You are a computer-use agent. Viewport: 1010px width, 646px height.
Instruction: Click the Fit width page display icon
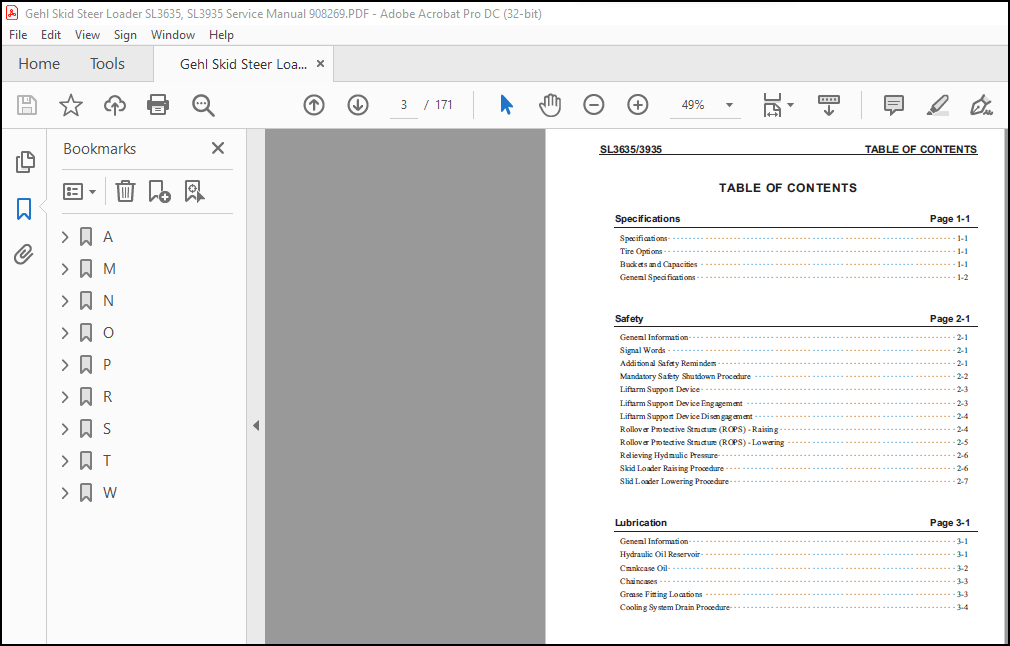click(772, 105)
